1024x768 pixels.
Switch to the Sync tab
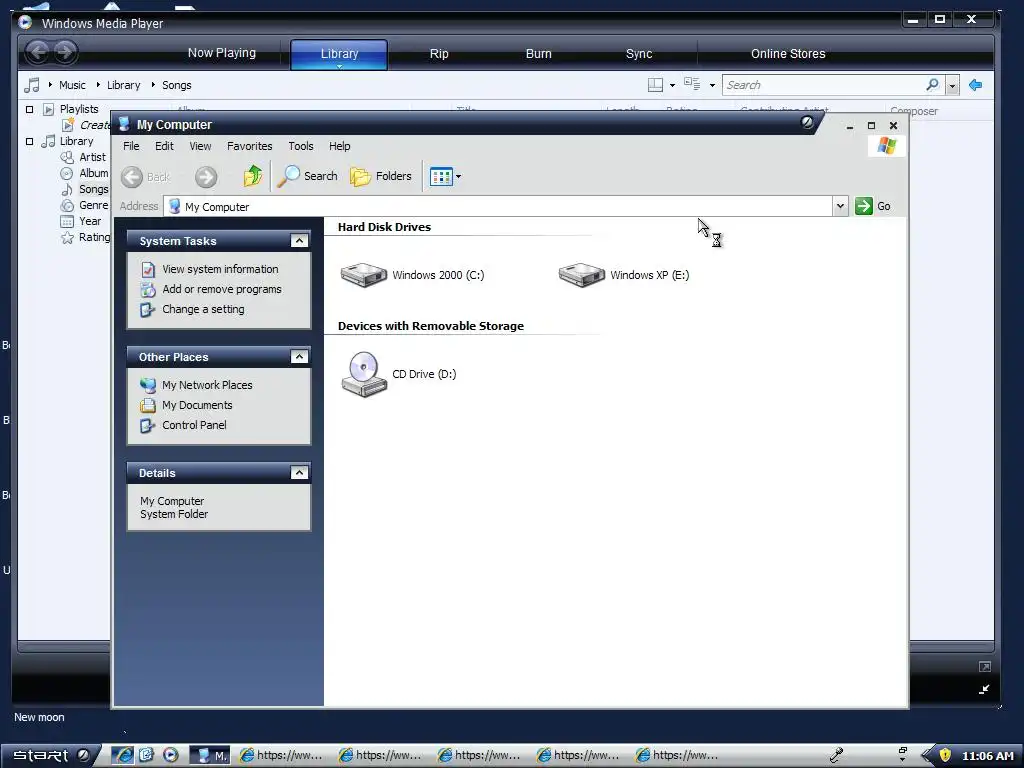click(x=639, y=54)
